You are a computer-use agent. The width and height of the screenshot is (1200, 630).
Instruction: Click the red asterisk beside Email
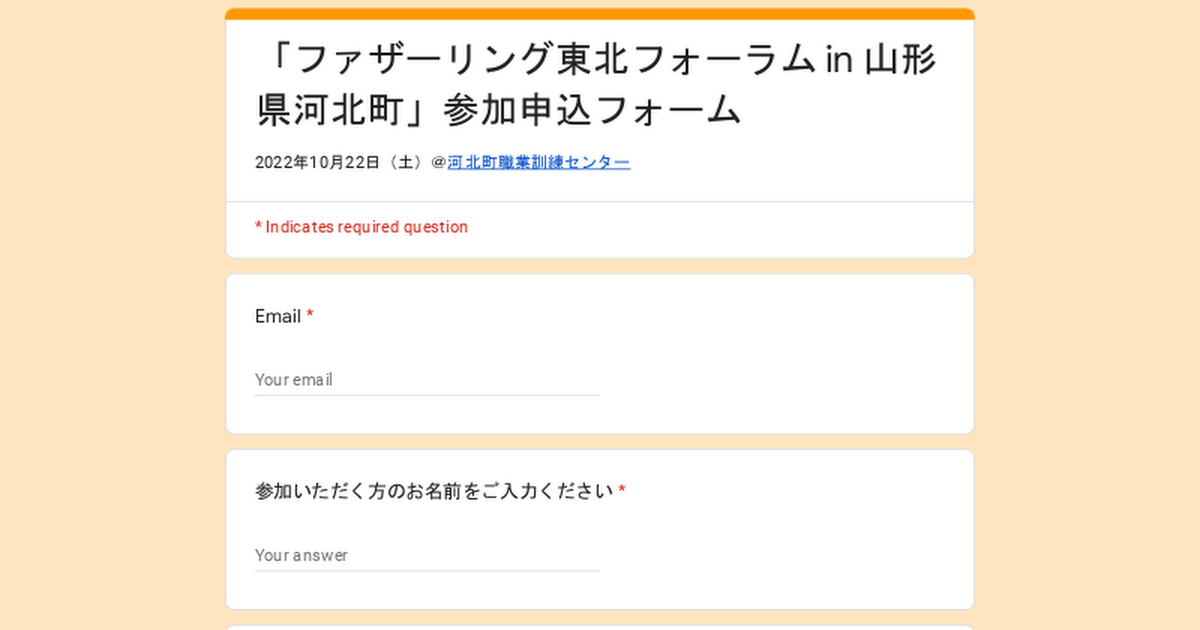pyautogui.click(x=310, y=316)
